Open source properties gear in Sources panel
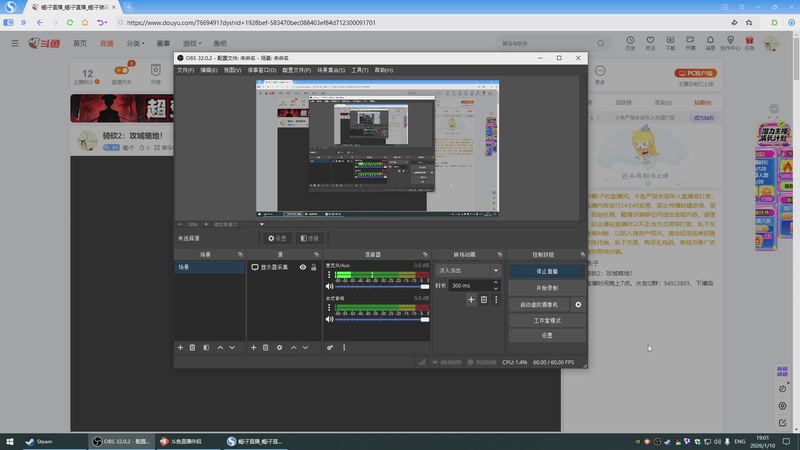The height and width of the screenshot is (450, 800). (x=279, y=347)
